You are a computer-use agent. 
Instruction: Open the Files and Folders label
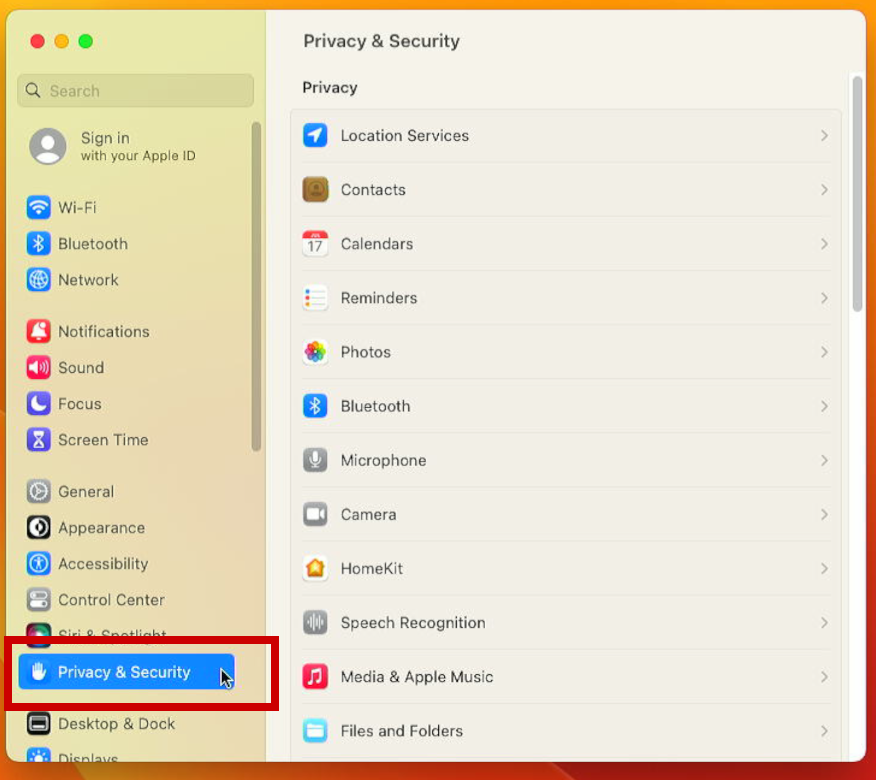(402, 731)
